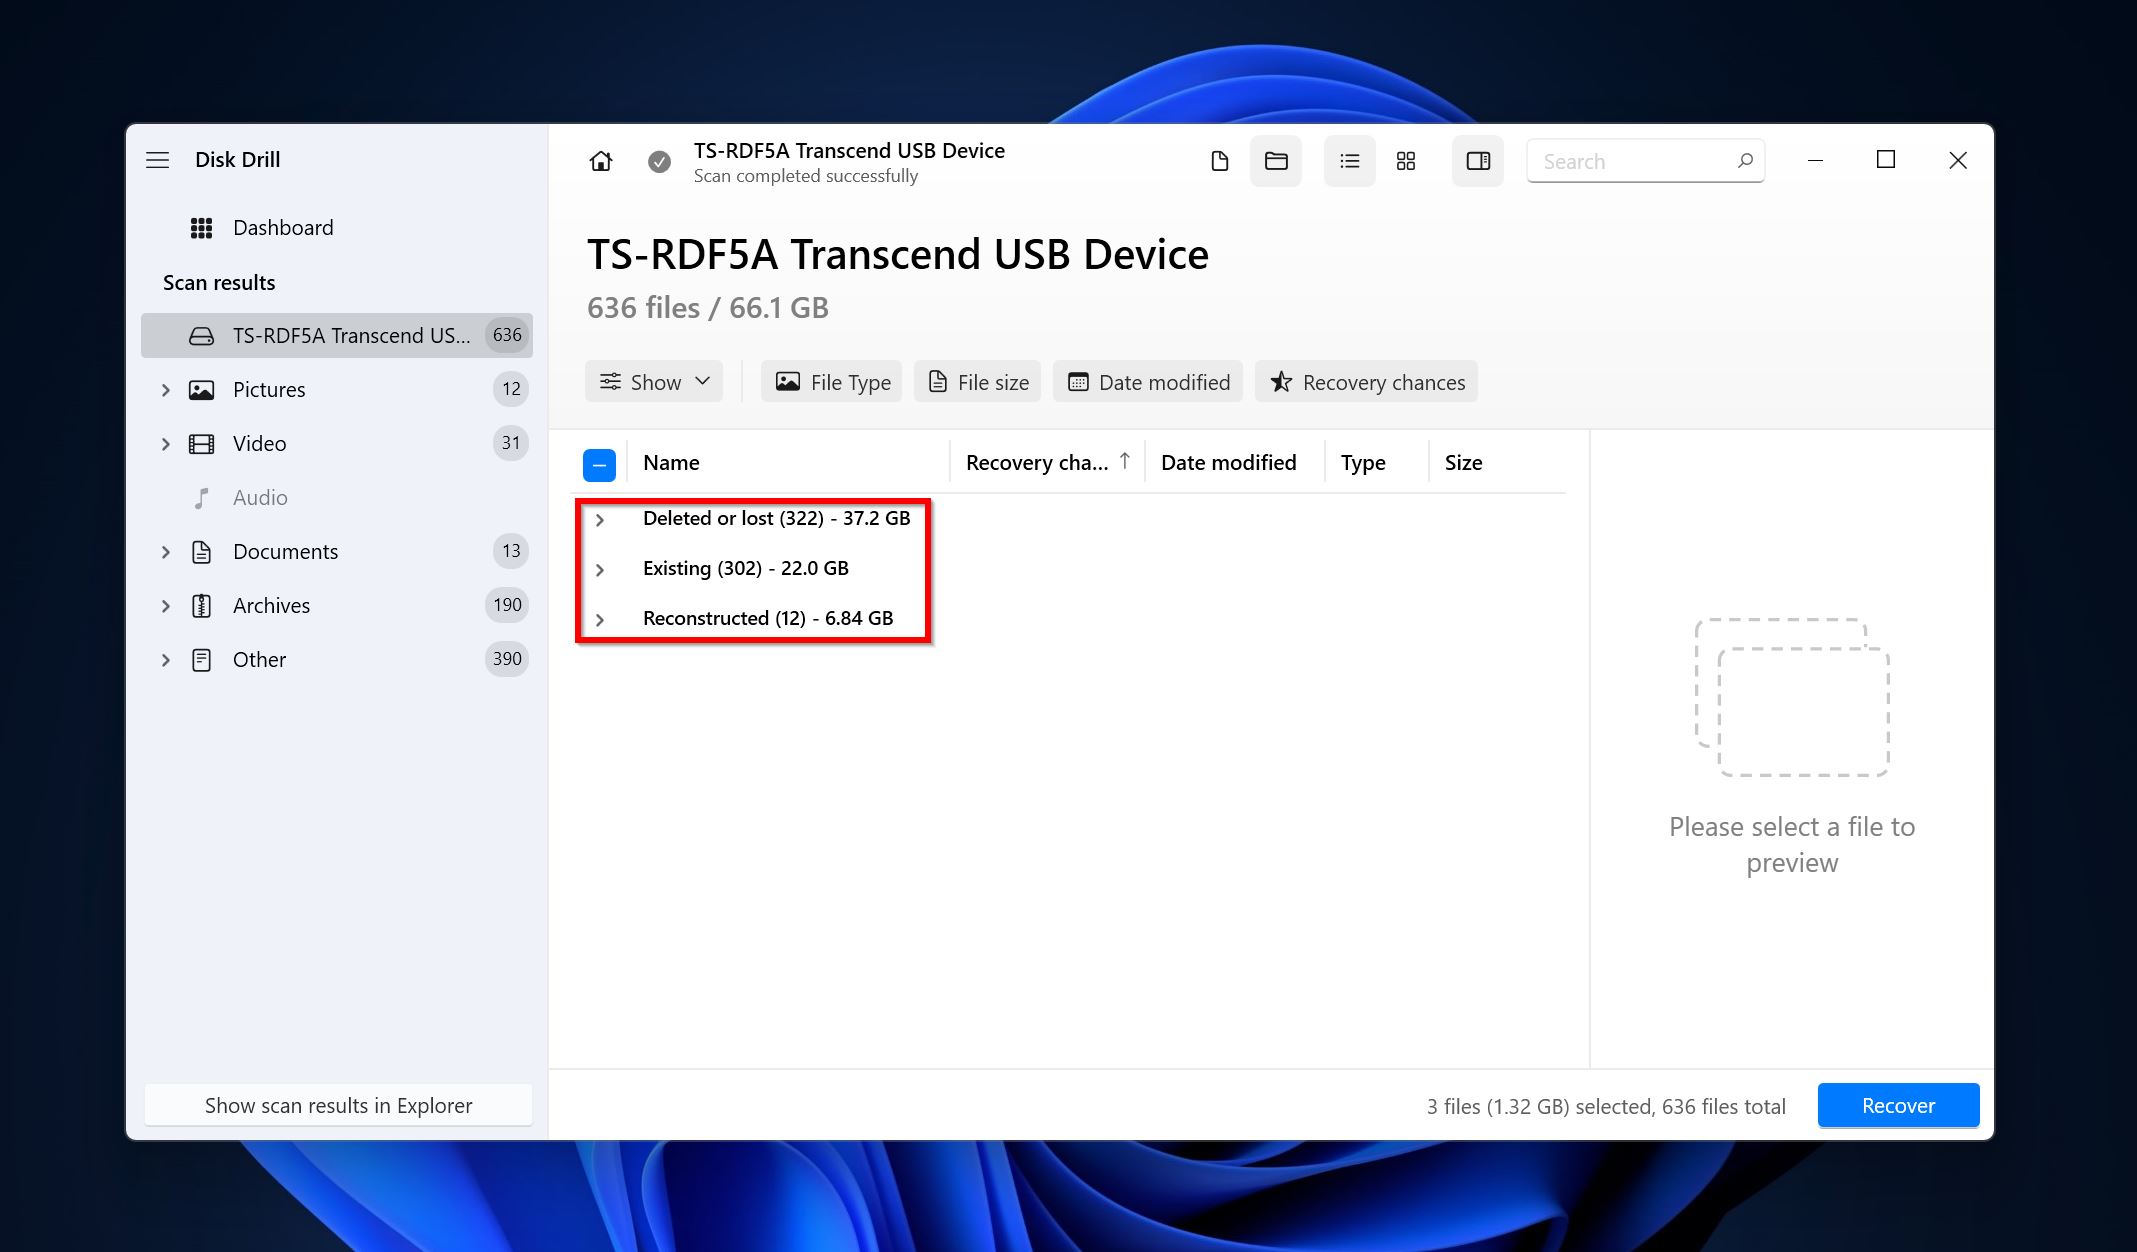Click Show scan results in Explorer
This screenshot has height=1252, width=2137.
340,1106
